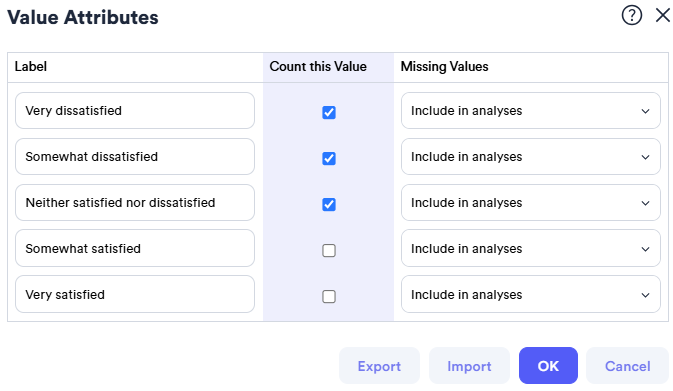Uncheck Count this Value for Somewhat dissatisfied
This screenshot has width=673, height=391.
(329, 158)
